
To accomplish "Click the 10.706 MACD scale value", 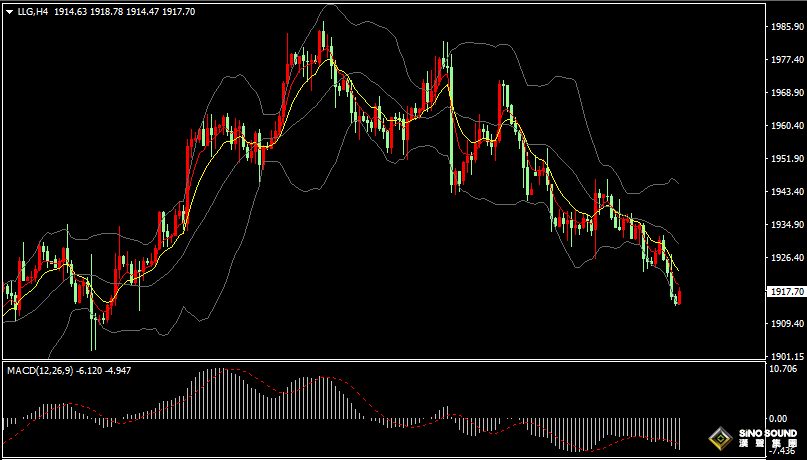I will [x=783, y=369].
